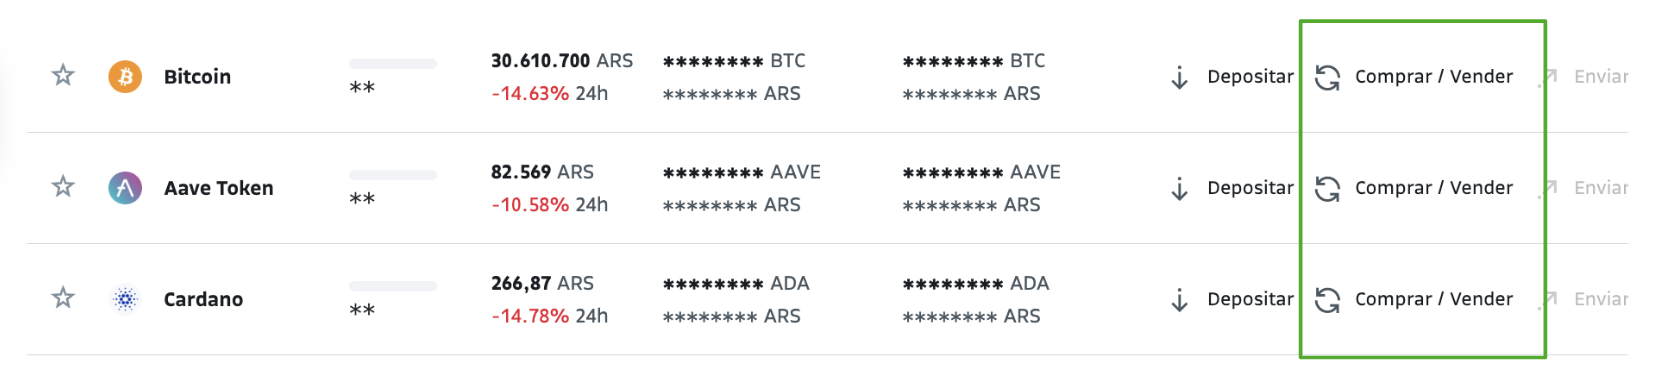Click the Cardano logo icon
The height and width of the screenshot is (382, 1680).
pos(125,298)
